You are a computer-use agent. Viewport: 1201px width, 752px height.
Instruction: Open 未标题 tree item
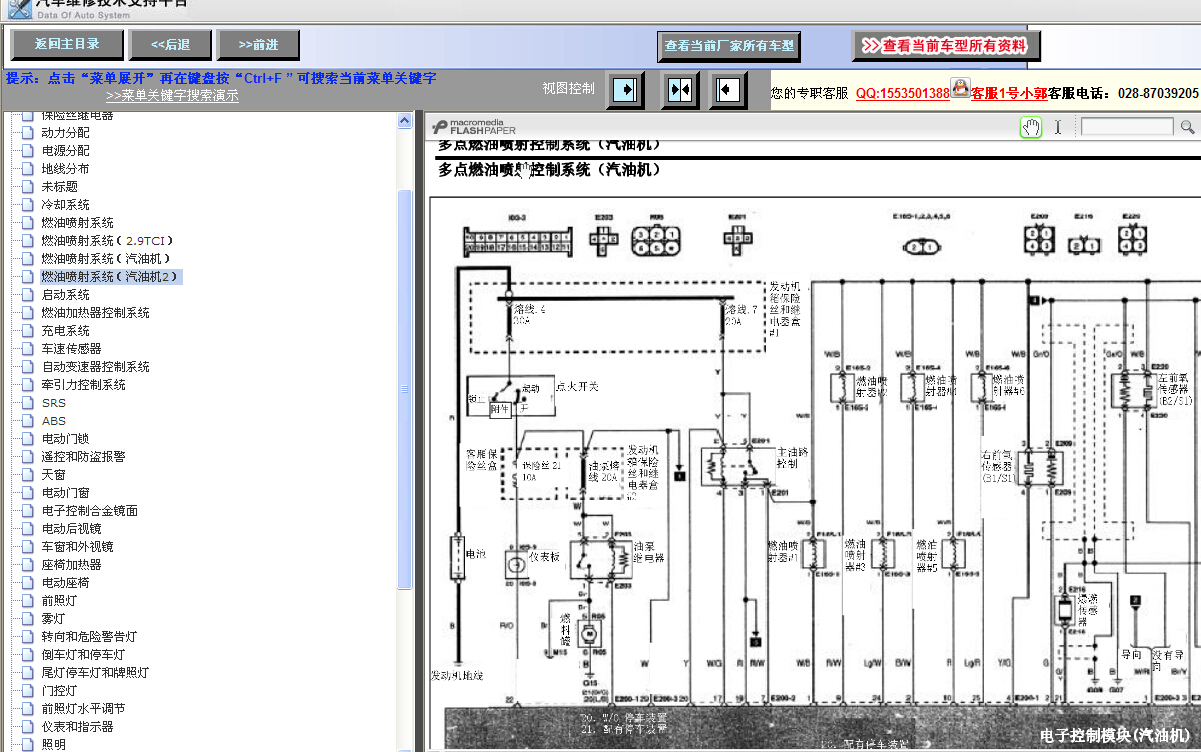point(59,186)
